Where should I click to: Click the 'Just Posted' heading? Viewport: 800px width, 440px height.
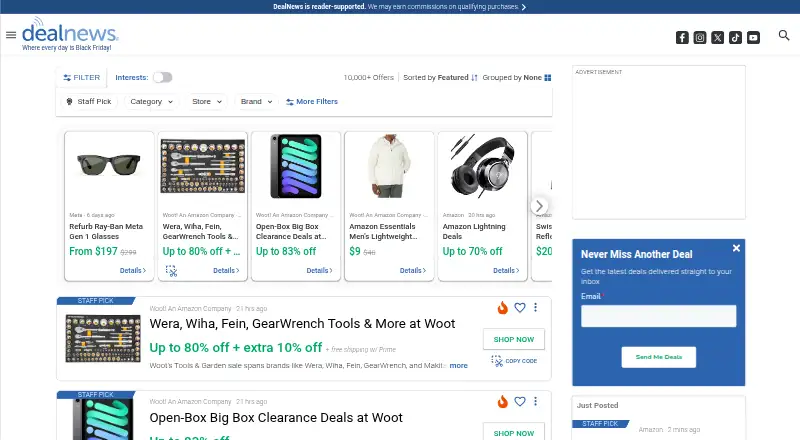597,405
